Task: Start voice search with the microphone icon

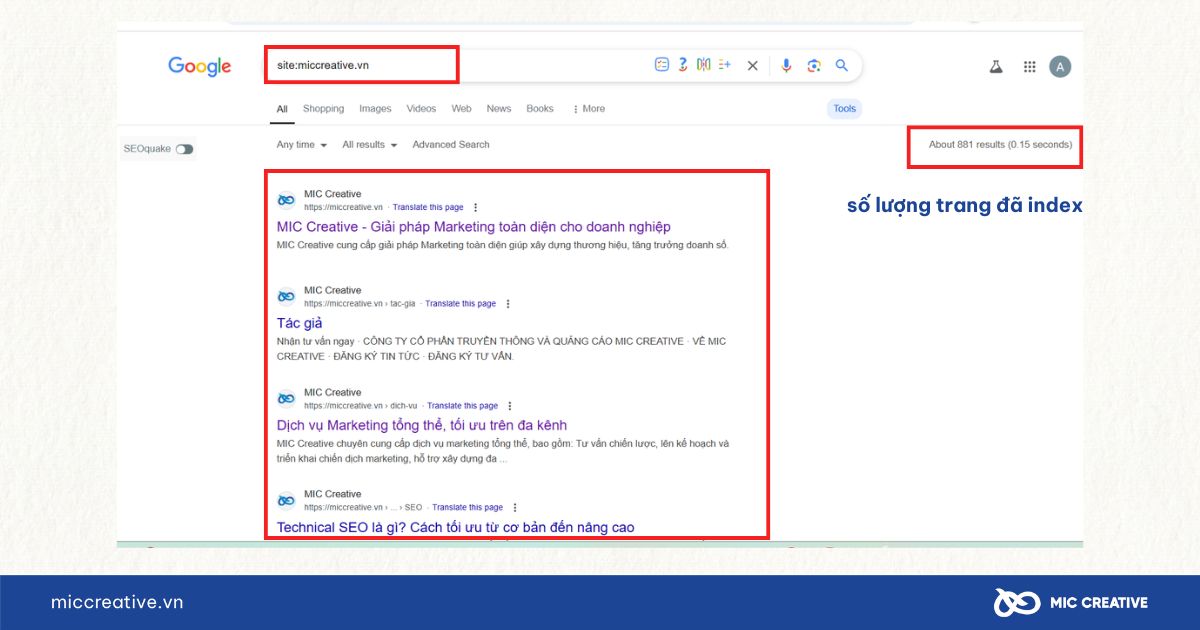Action: [x=786, y=65]
